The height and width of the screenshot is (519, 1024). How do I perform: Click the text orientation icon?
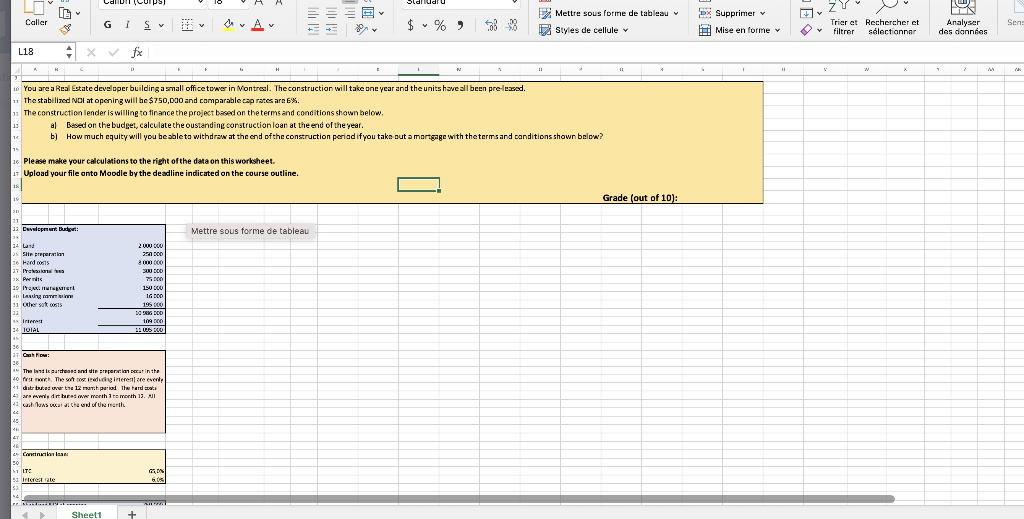(x=362, y=29)
